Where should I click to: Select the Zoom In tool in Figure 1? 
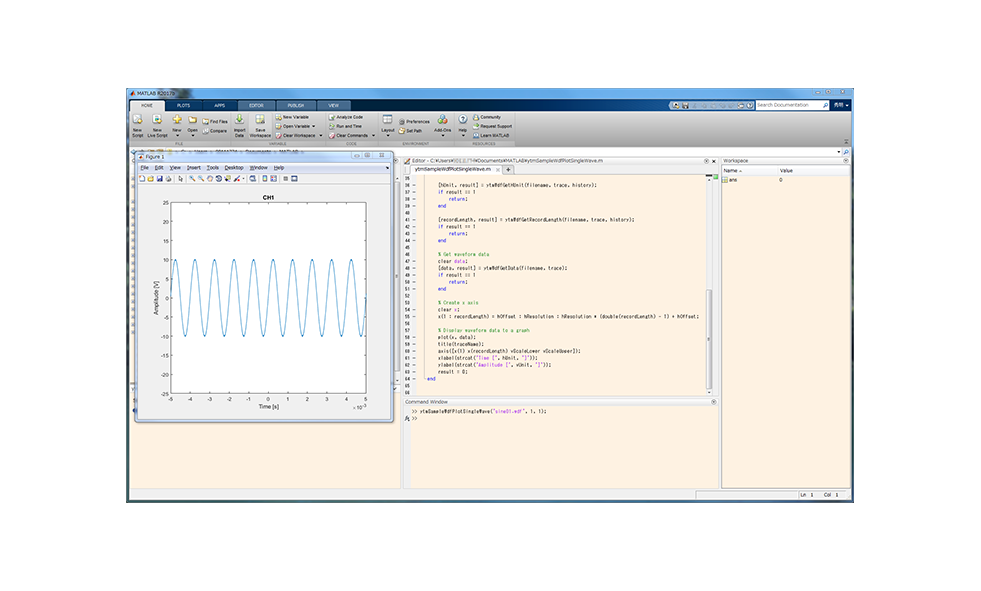pyautogui.click(x=192, y=178)
